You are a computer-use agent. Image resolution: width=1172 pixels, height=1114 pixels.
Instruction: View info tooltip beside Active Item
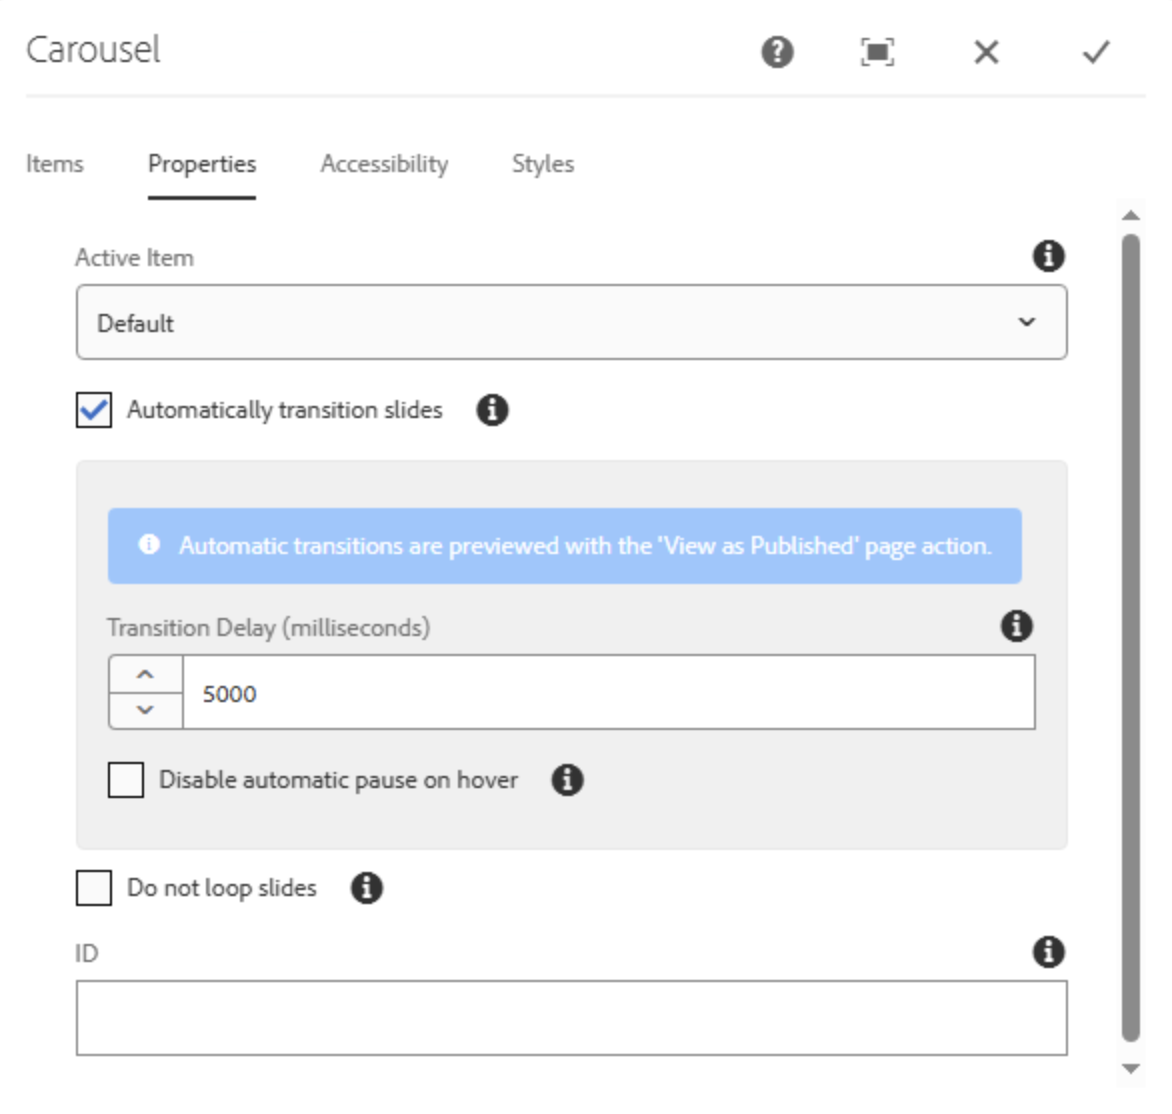(1046, 257)
